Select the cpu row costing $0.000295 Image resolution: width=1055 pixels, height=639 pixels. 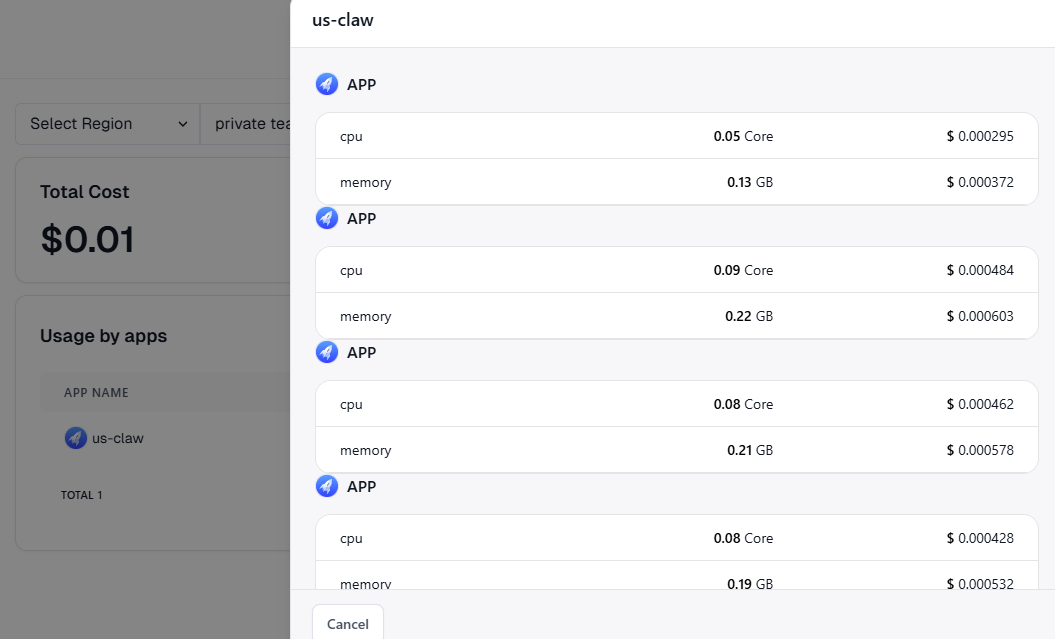coord(676,136)
